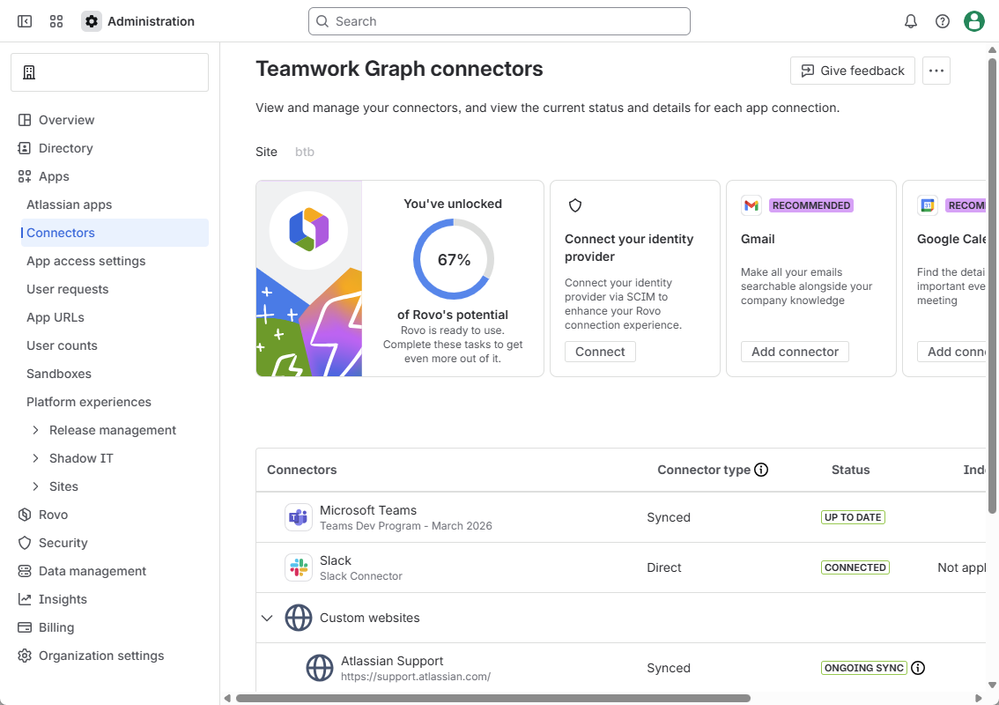Open Sandboxes
999x705 pixels.
pyautogui.click(x=59, y=373)
